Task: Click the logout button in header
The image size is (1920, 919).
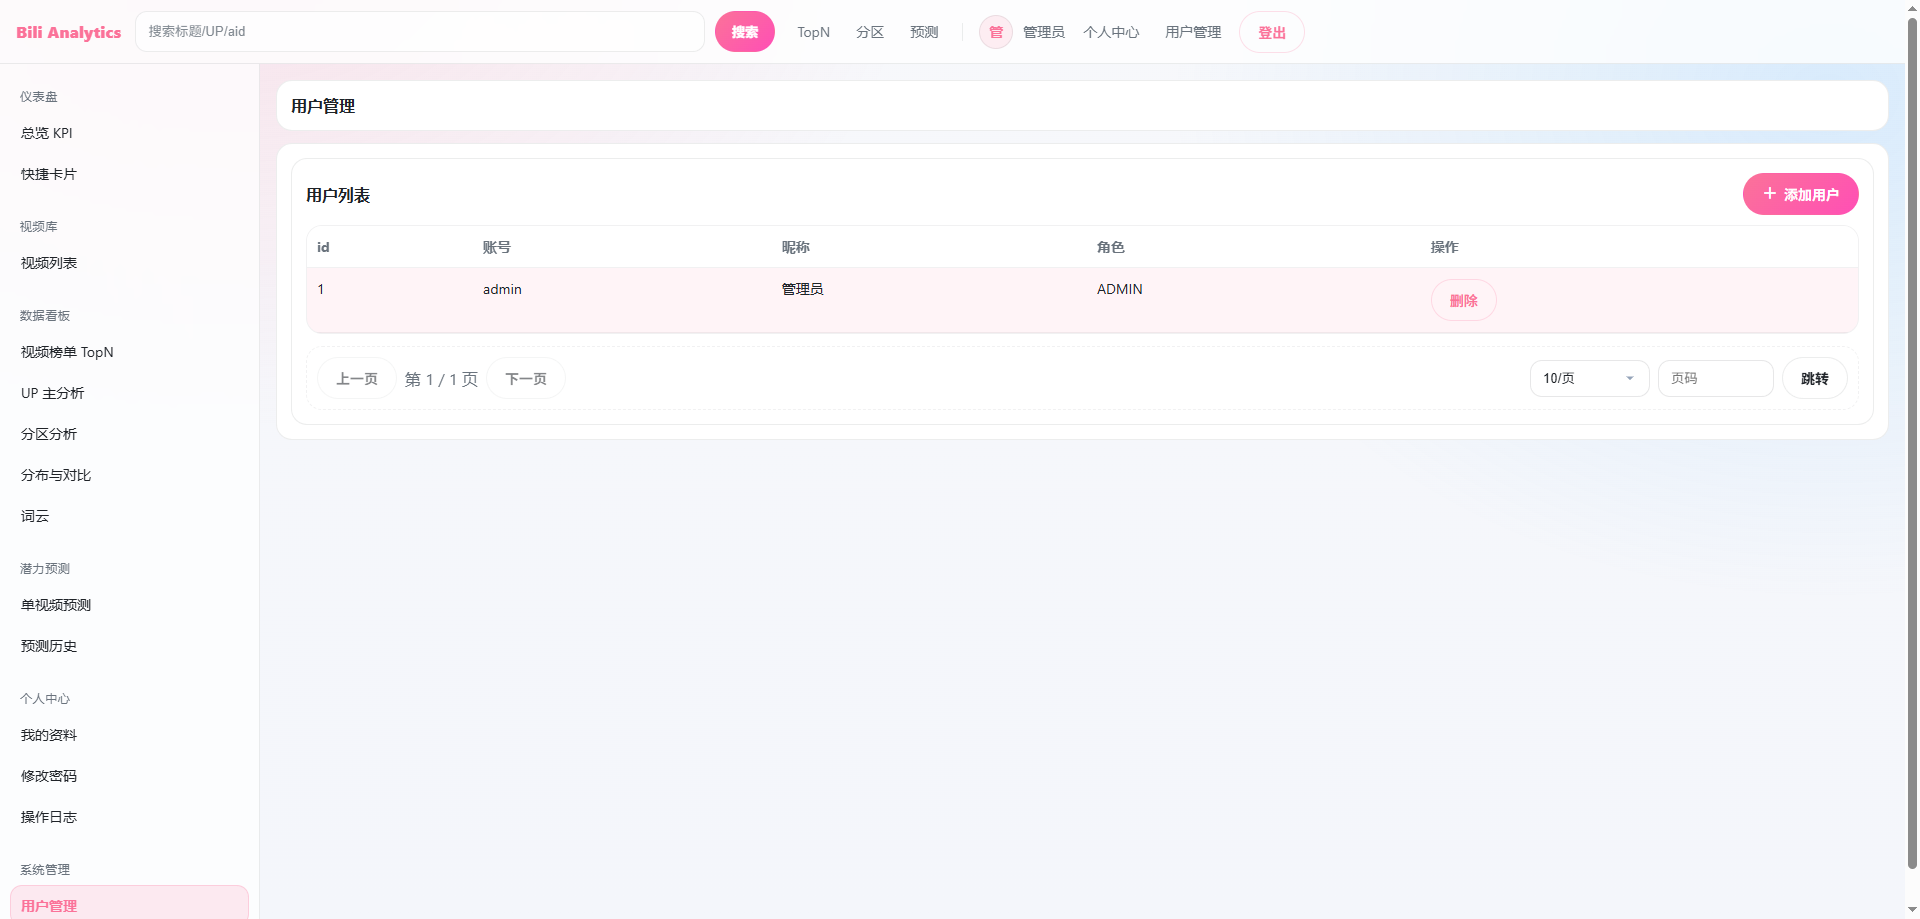Action: coord(1271,32)
